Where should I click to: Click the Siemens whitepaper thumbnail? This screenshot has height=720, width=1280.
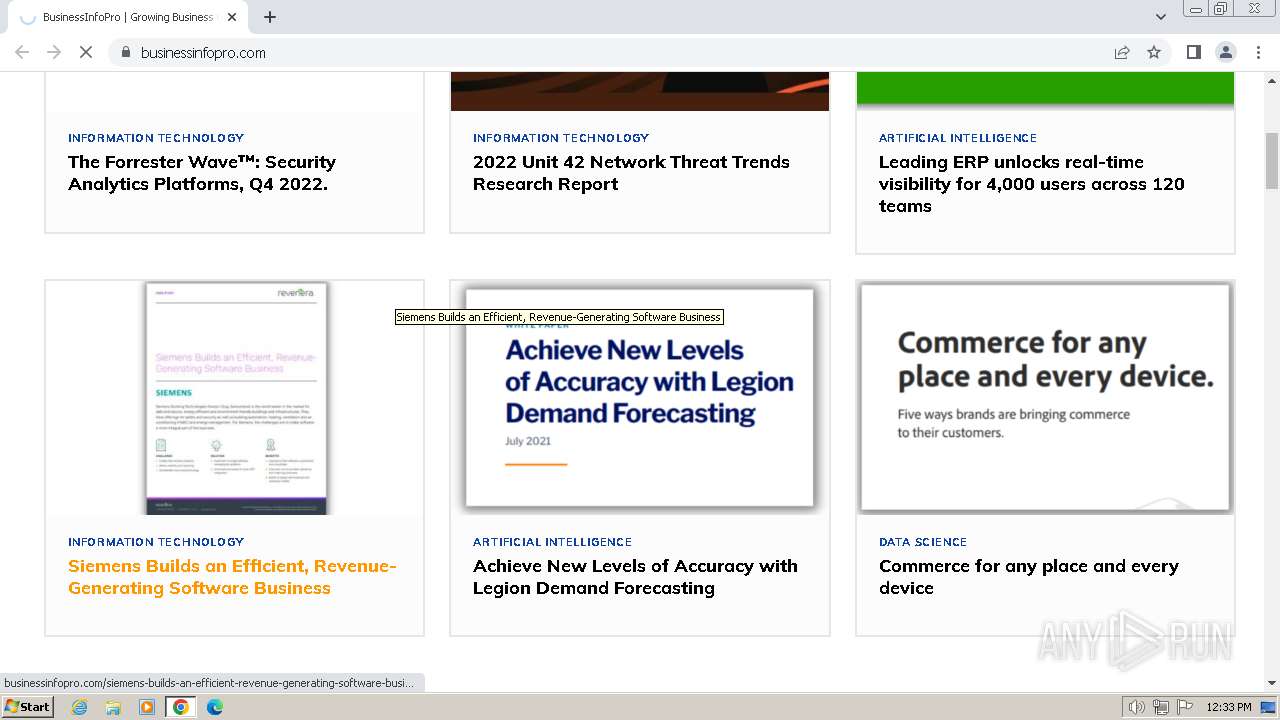(x=235, y=398)
